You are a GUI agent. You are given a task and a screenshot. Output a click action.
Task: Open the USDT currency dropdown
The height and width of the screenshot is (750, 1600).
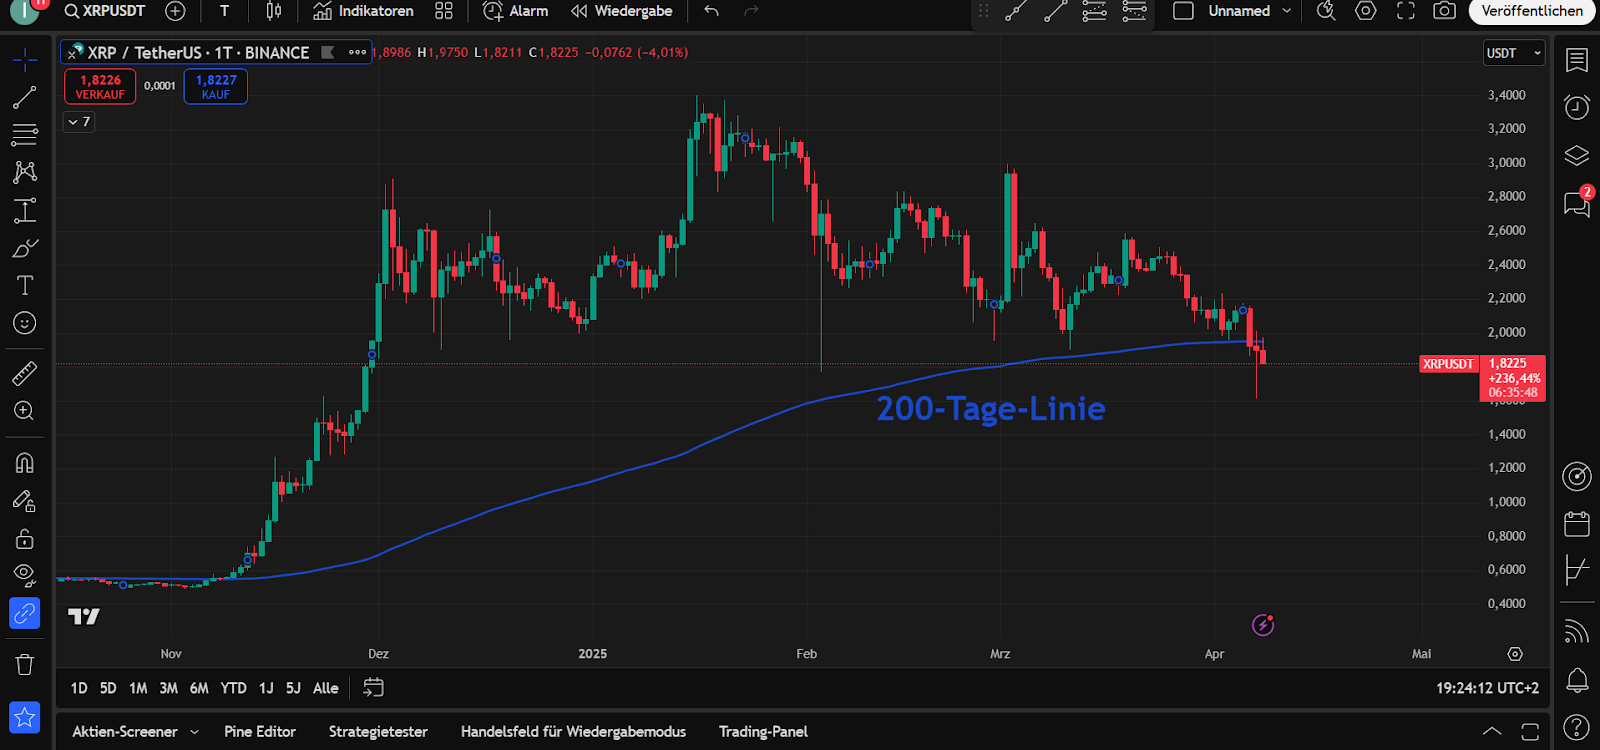coord(1514,53)
